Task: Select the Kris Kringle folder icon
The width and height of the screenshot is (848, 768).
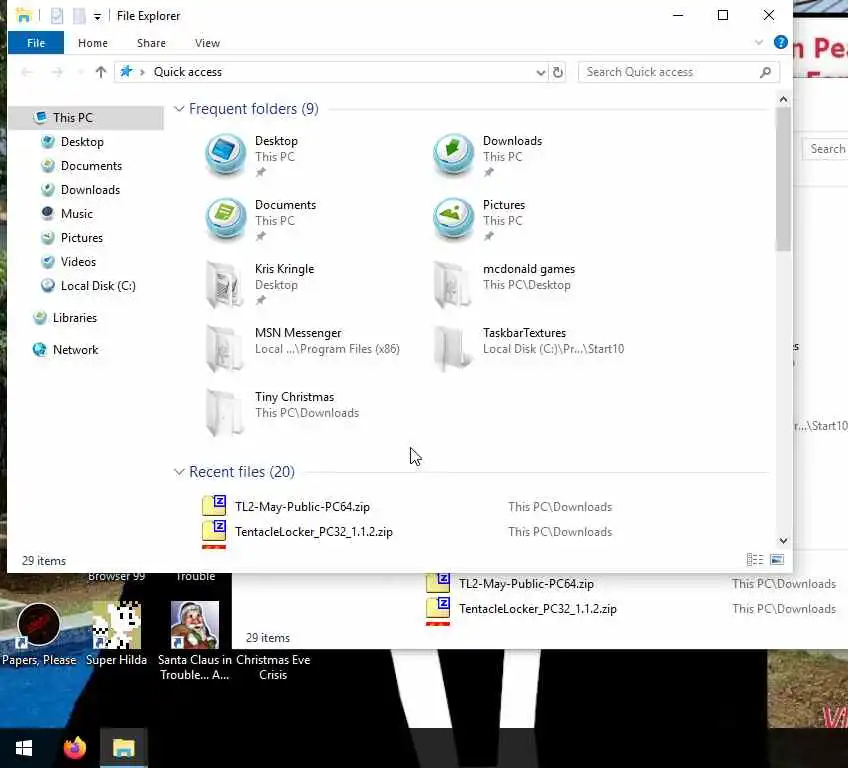Action: click(x=224, y=283)
